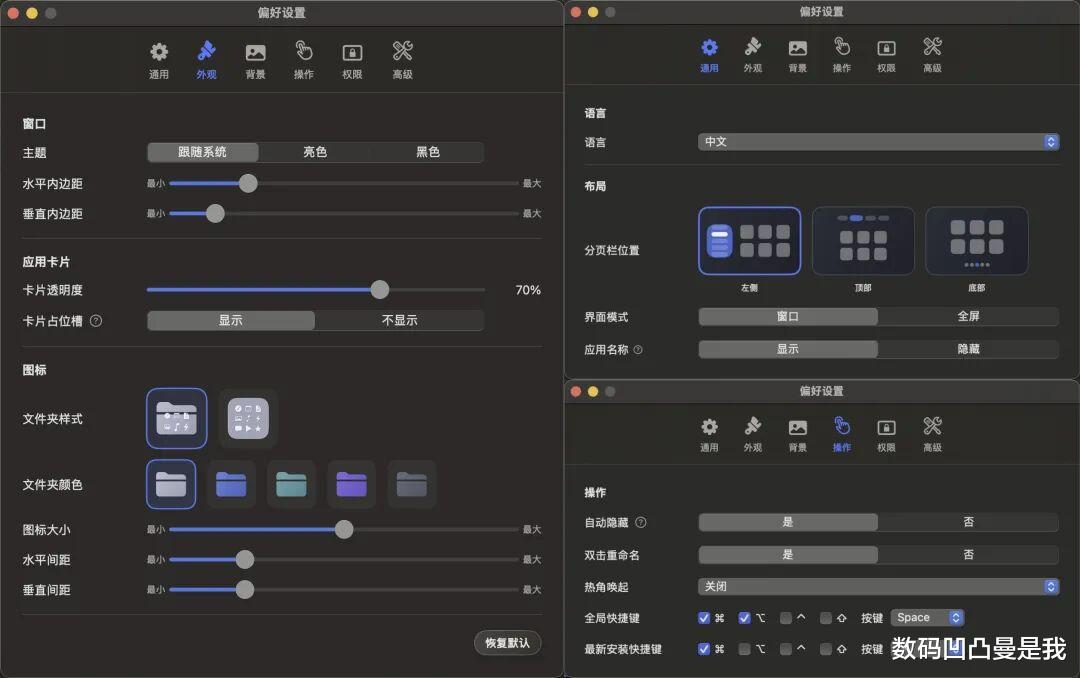1080x678 pixels.
Task: Select the rounded grid folder style icon
Action: click(248, 418)
